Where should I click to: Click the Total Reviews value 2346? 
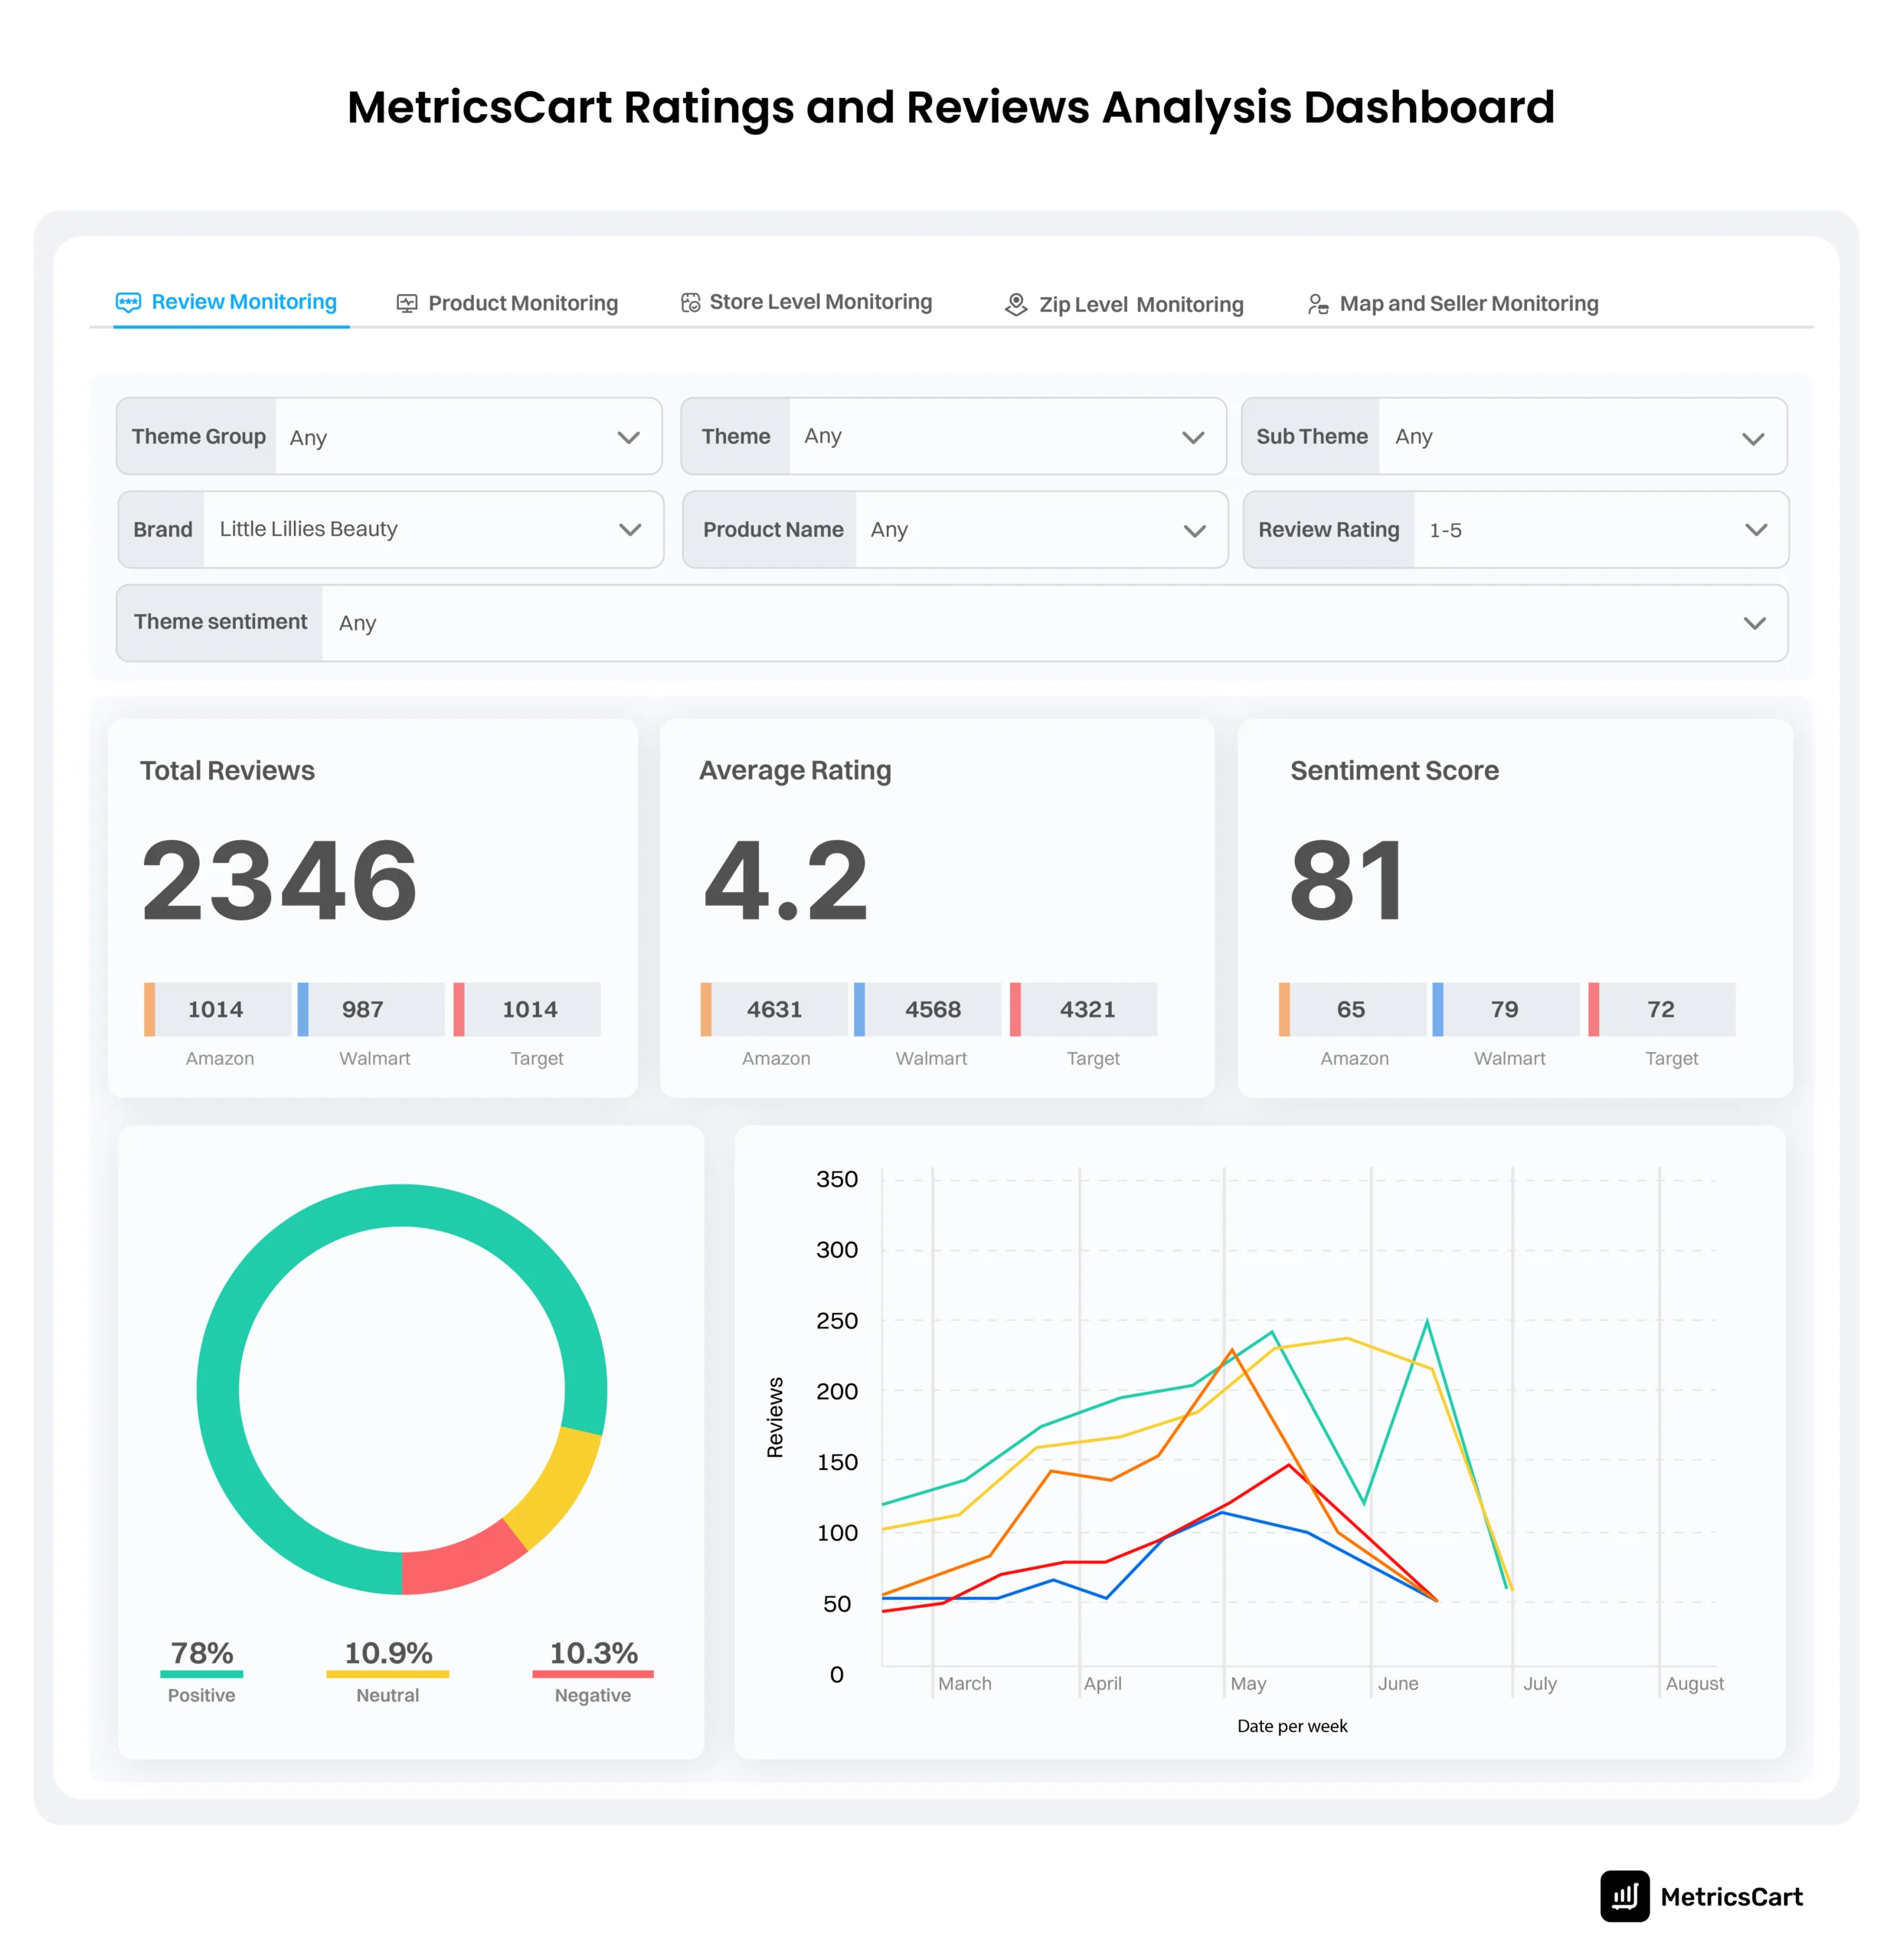coord(279,880)
